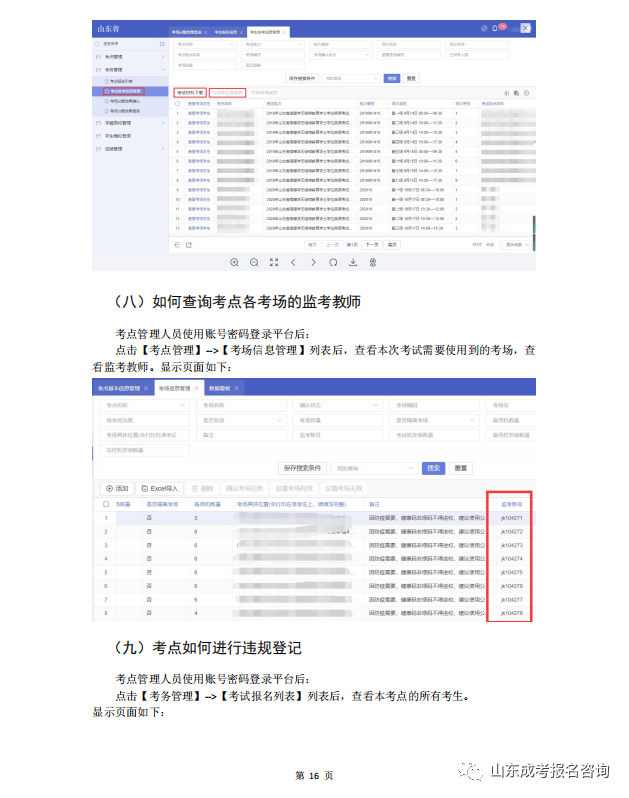Click the 查看考场学生 link in row 13
Image resolution: width=629 pixels, height=798 pixels.
click(x=199, y=229)
